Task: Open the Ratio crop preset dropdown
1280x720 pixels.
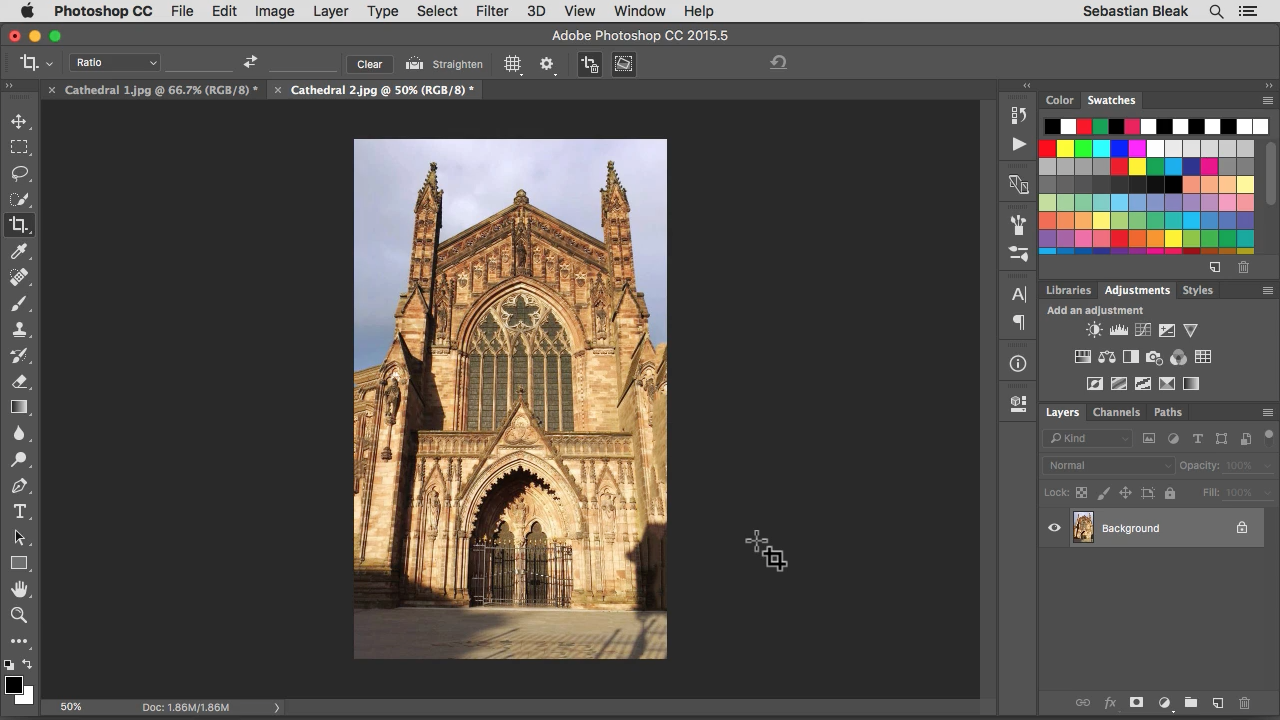Action: [115, 63]
